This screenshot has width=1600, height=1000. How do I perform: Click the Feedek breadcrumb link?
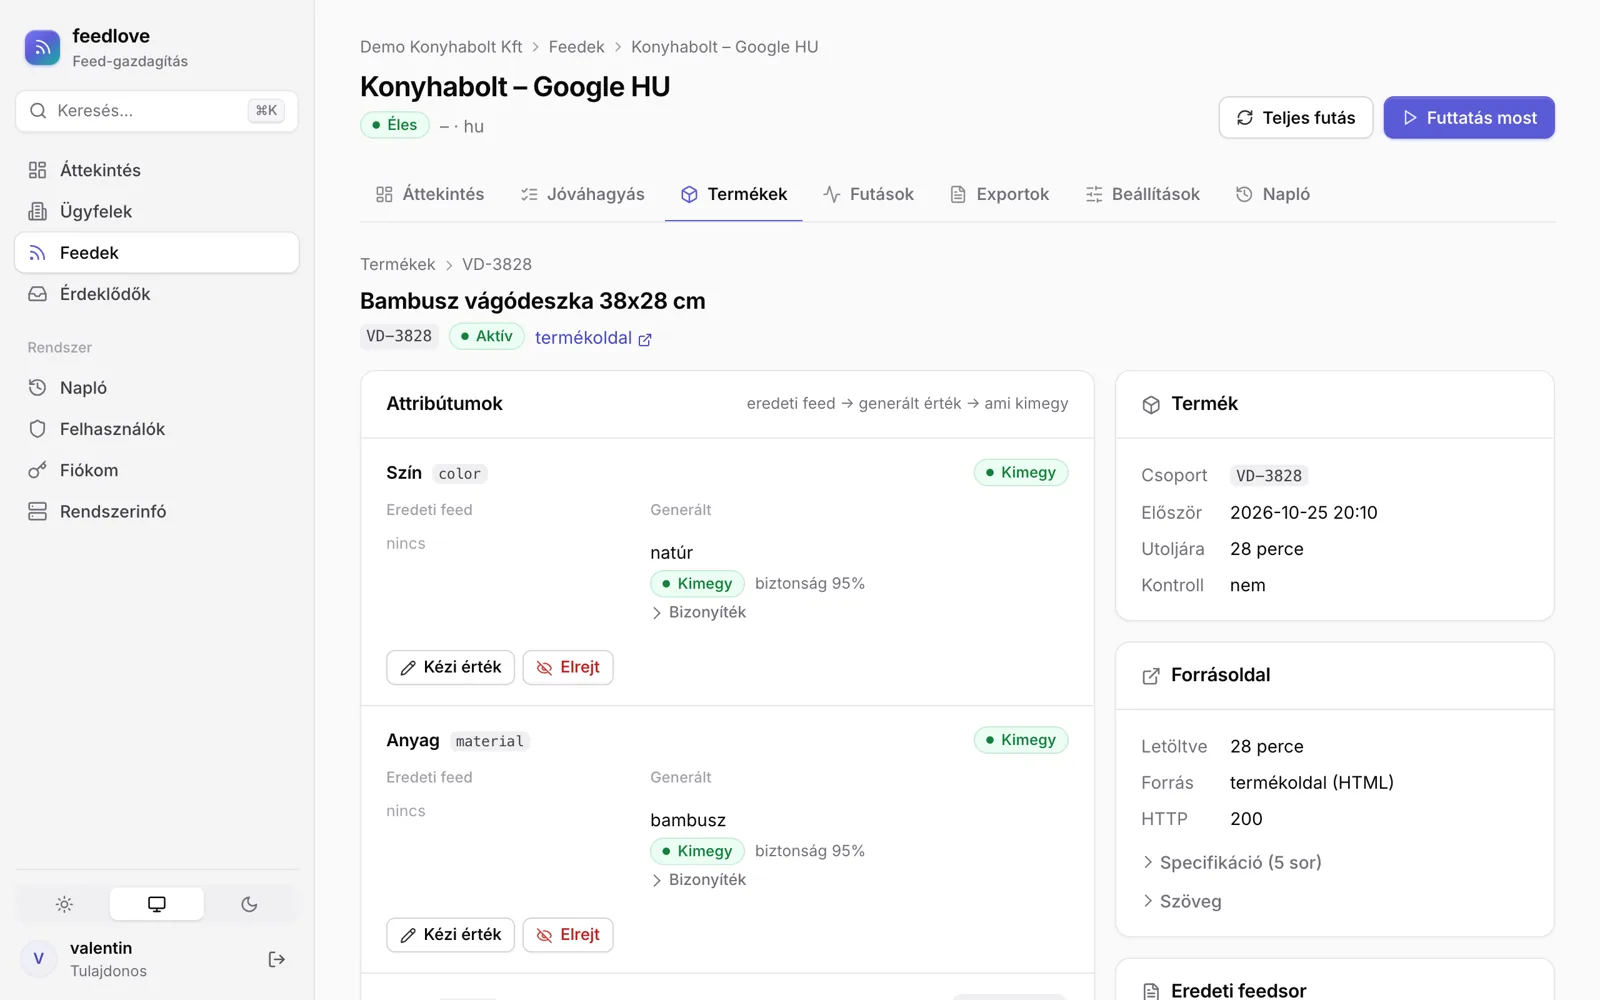click(x=577, y=47)
